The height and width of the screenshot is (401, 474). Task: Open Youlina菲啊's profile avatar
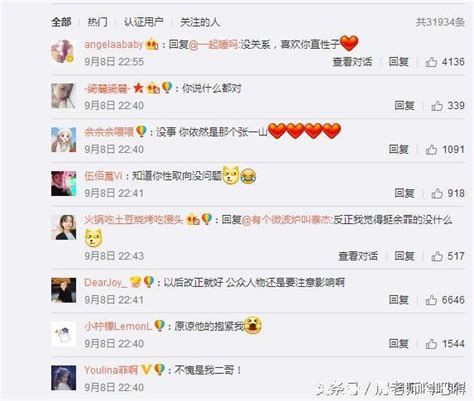point(64,378)
